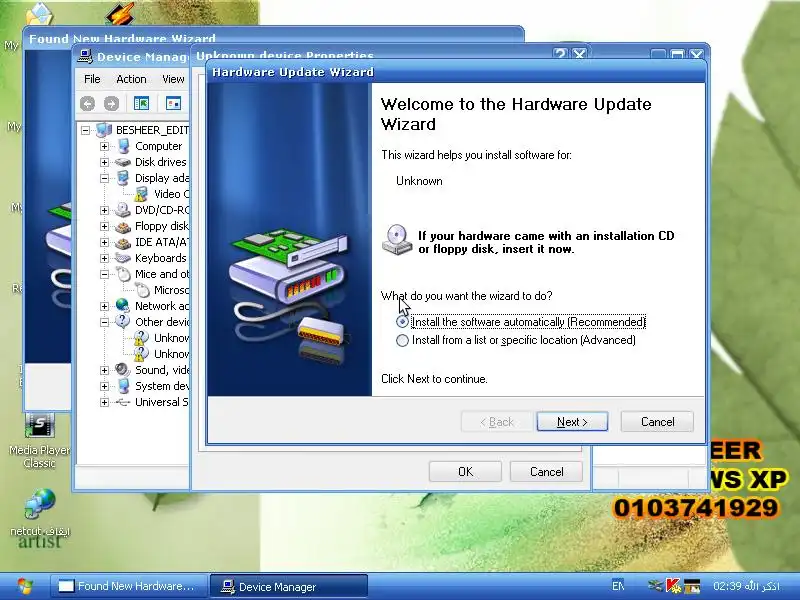This screenshot has width=800, height=600.
Task: Click Cancel in Unknown device Properties dialog
Action: coord(546,471)
